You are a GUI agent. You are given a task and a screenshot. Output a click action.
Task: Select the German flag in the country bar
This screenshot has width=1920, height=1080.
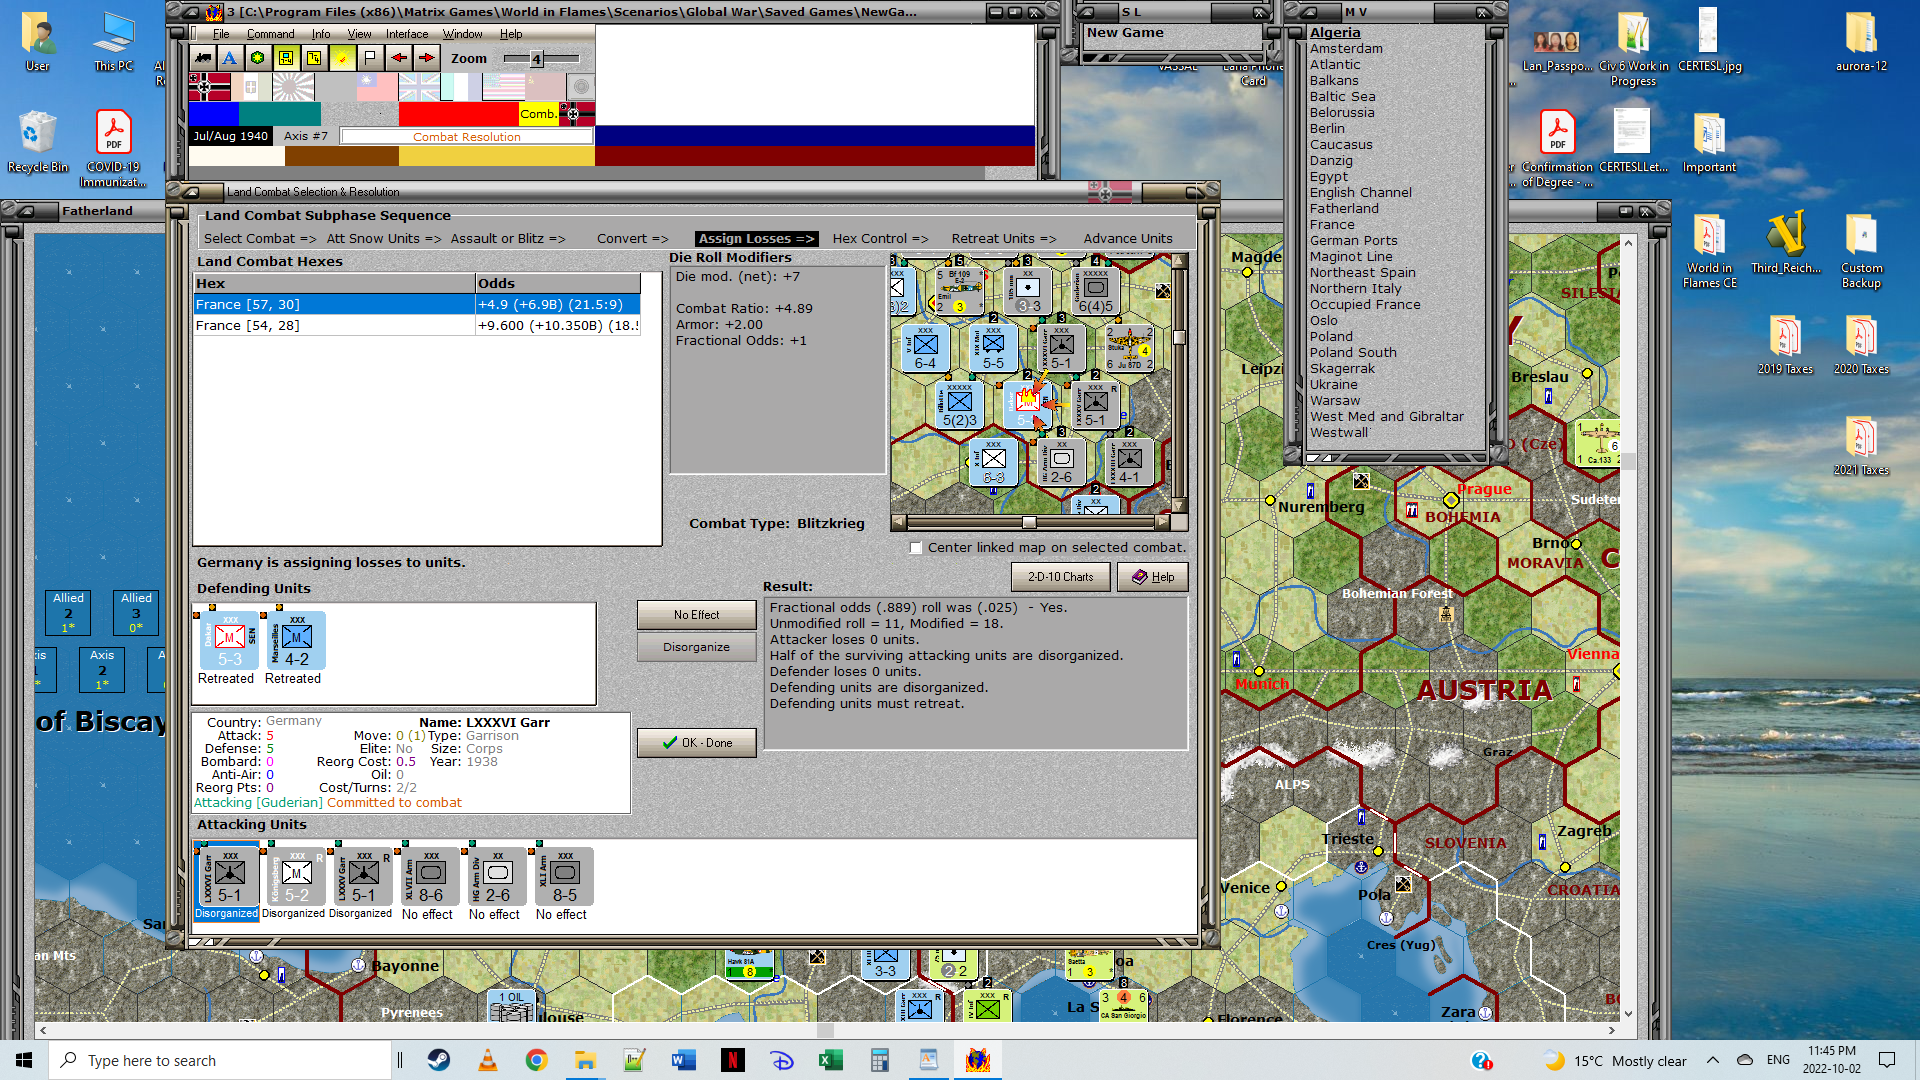[209, 87]
